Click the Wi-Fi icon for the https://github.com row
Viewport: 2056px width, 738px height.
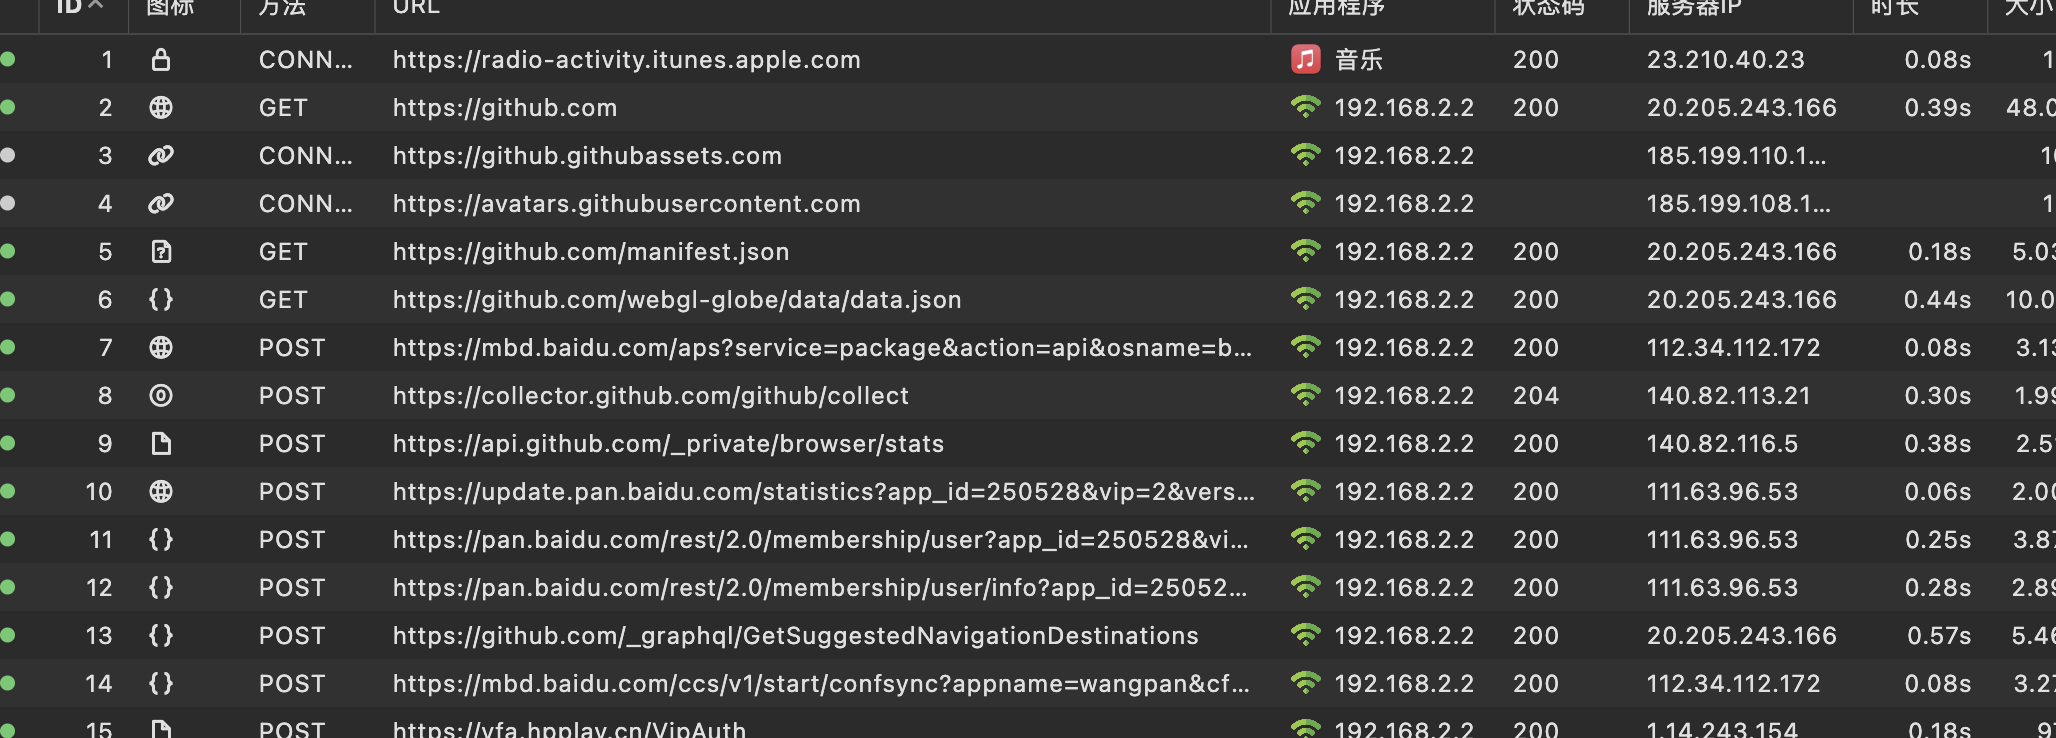[x=1306, y=107]
